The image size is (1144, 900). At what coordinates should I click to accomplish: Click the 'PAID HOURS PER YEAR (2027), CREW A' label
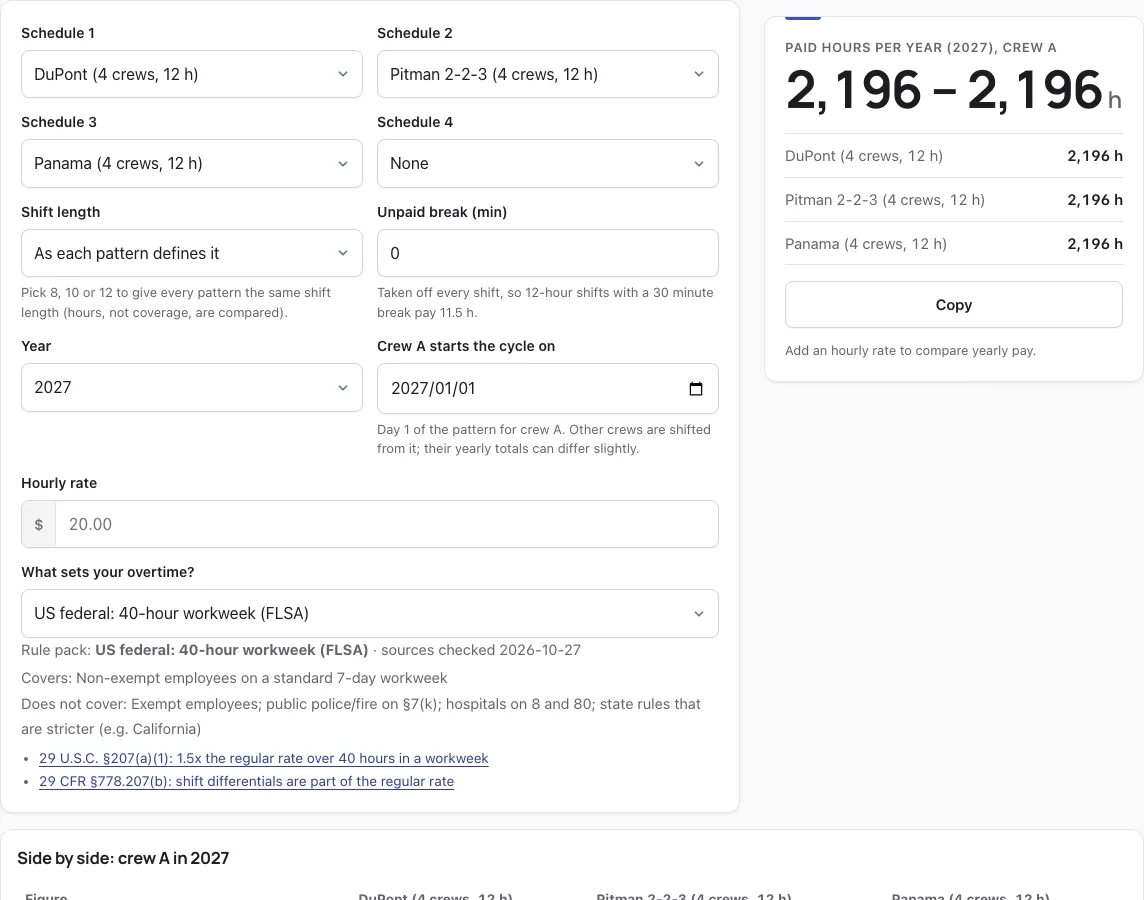pyautogui.click(x=921, y=48)
